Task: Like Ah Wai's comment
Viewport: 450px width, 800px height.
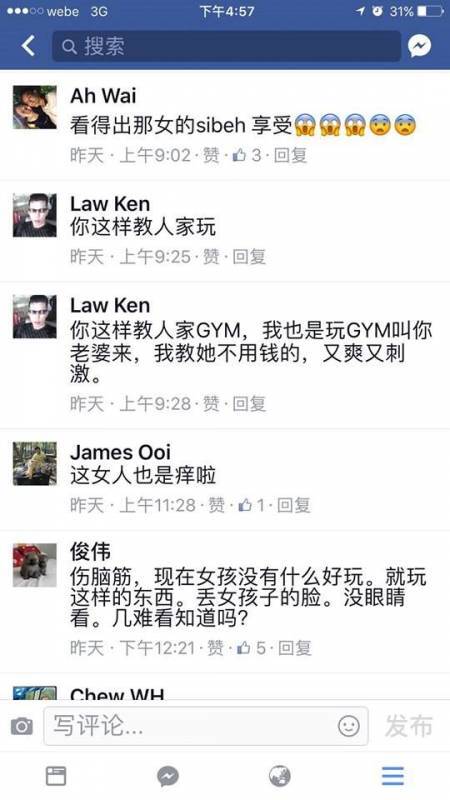Action: tap(211, 155)
